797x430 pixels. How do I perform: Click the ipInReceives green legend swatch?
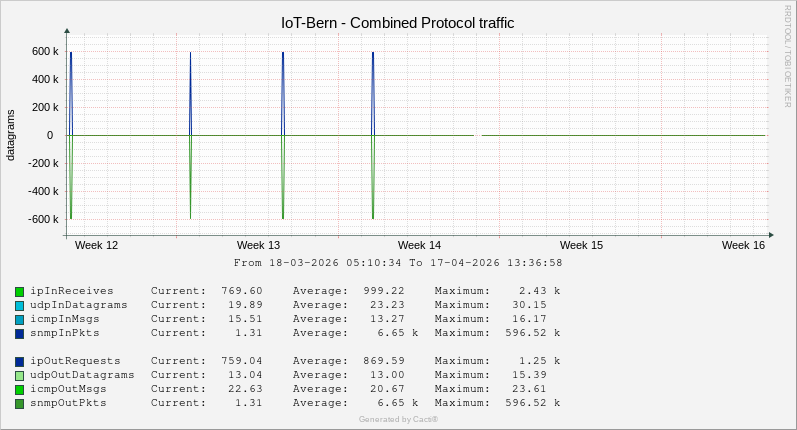[x=19, y=291]
